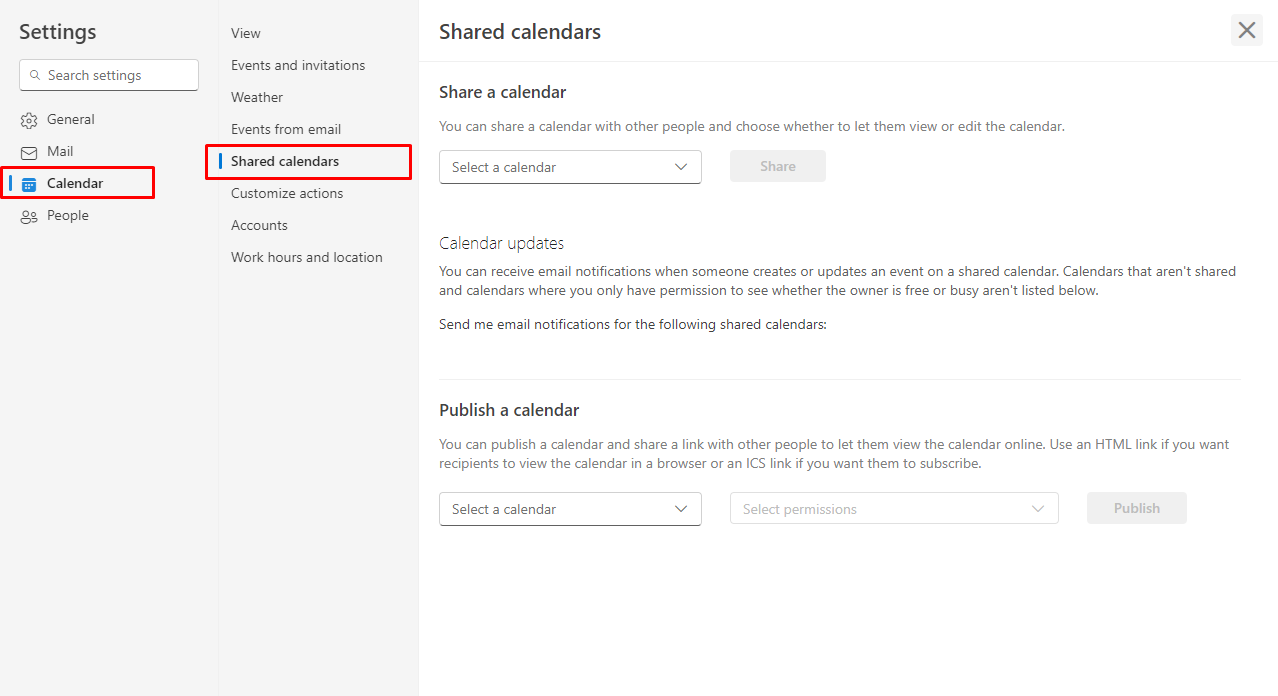Open Select a calendar dropdown under Share
Image resolution: width=1278 pixels, height=696 pixels.
(x=570, y=167)
